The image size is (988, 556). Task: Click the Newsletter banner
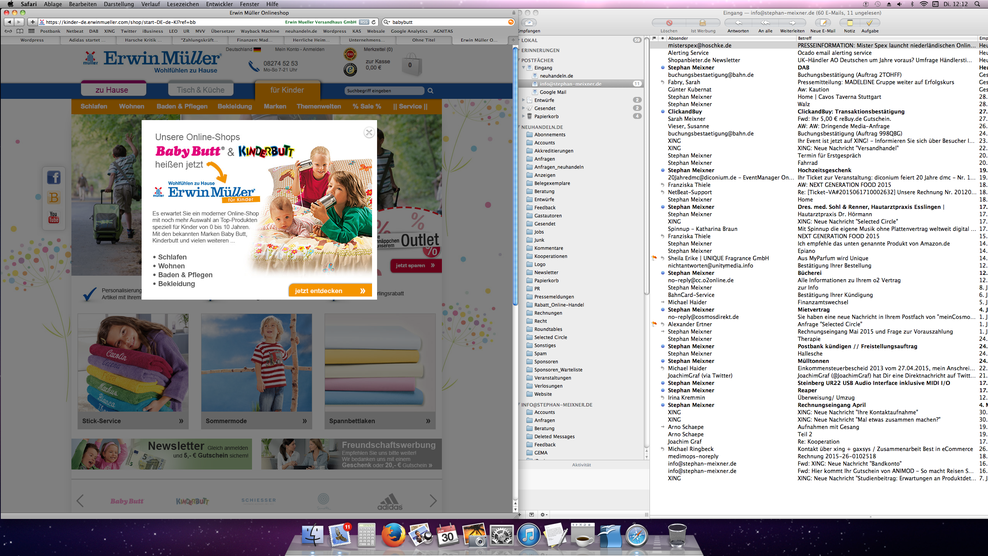(162, 454)
